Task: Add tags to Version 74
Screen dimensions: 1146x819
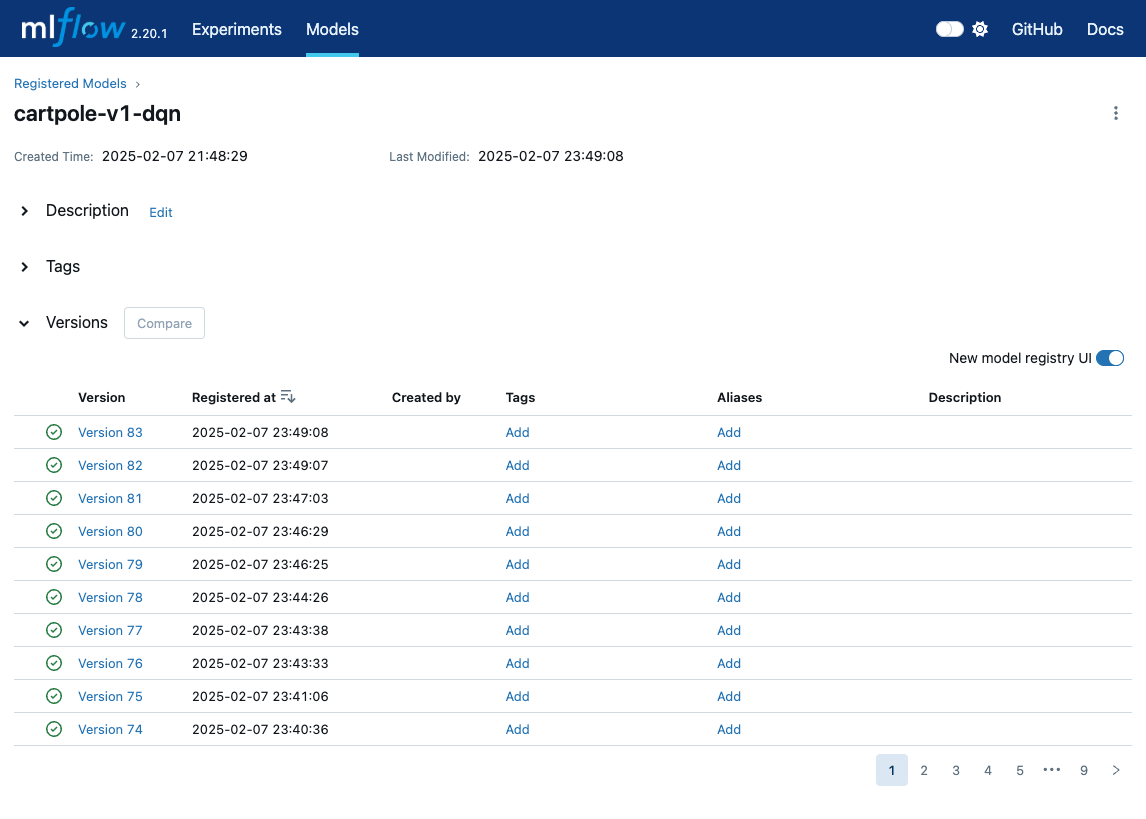Action: (517, 729)
